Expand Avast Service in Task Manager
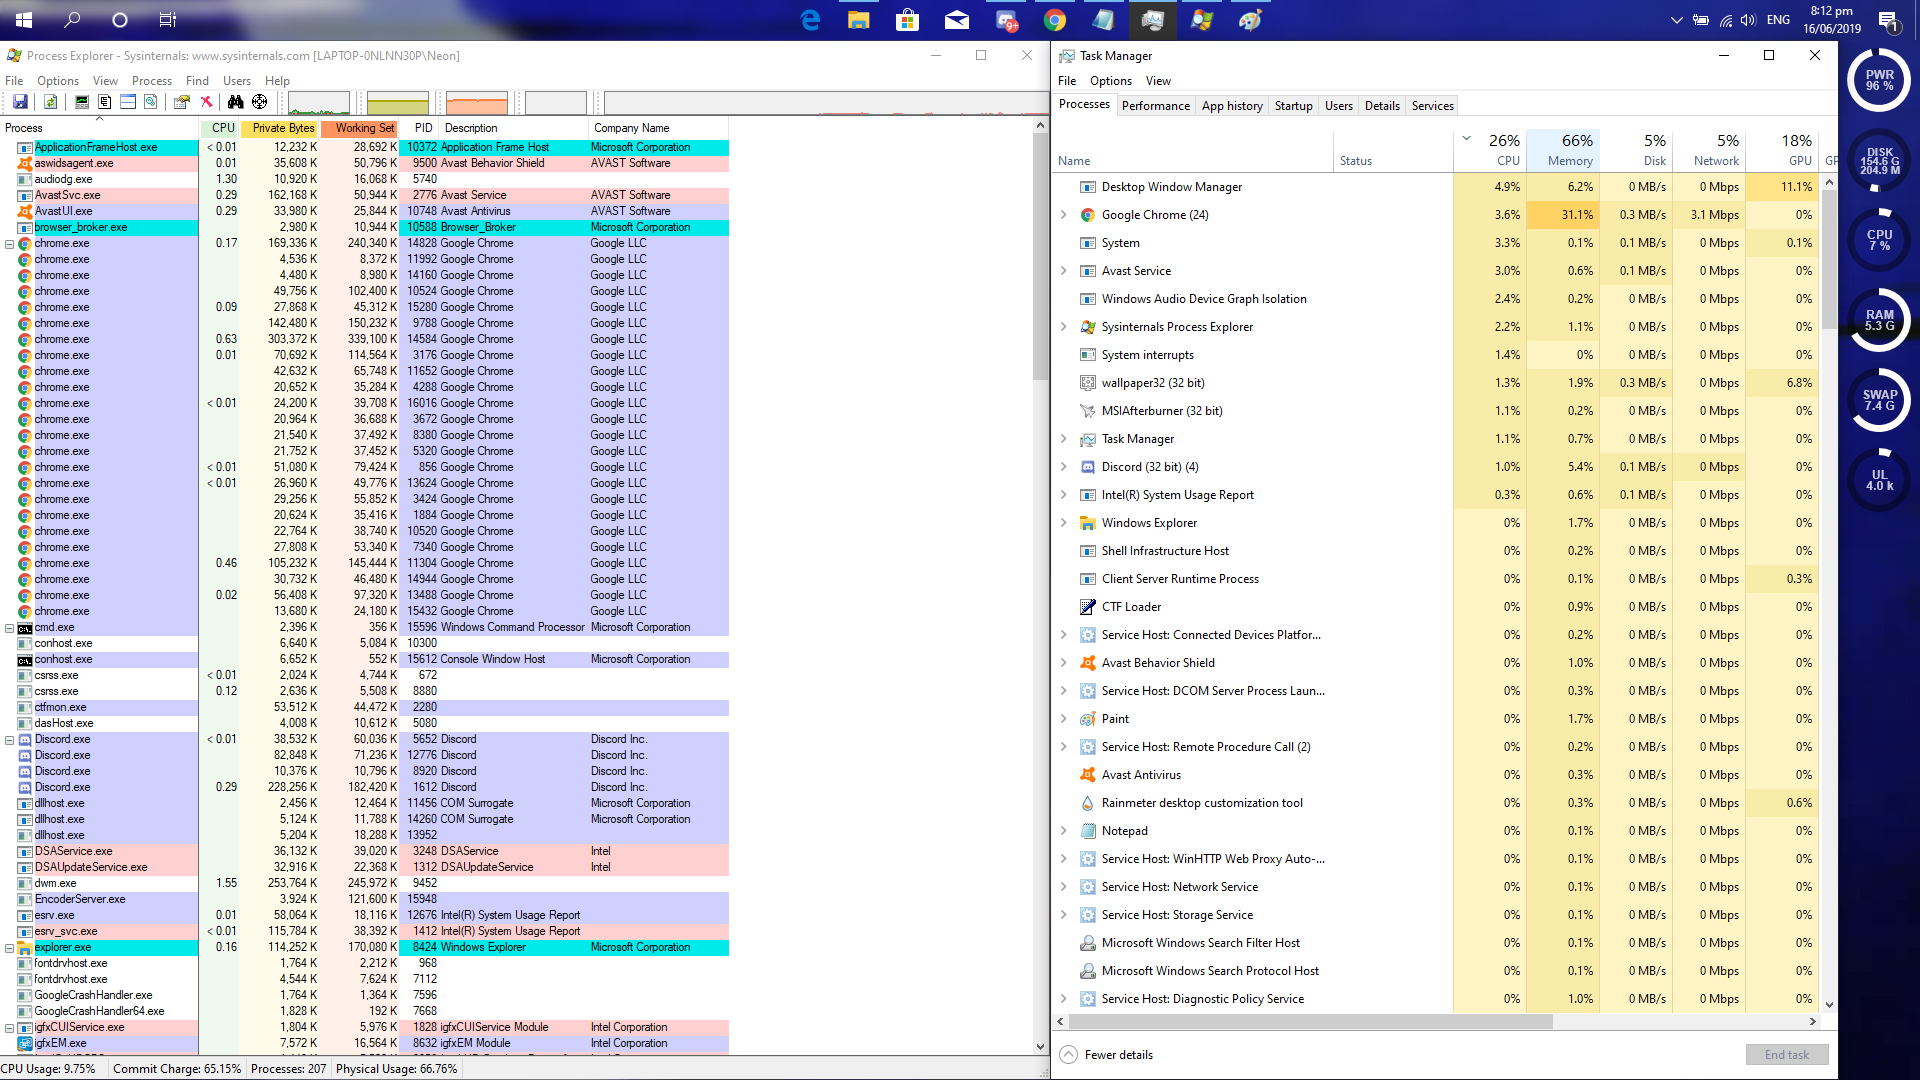 [1063, 271]
